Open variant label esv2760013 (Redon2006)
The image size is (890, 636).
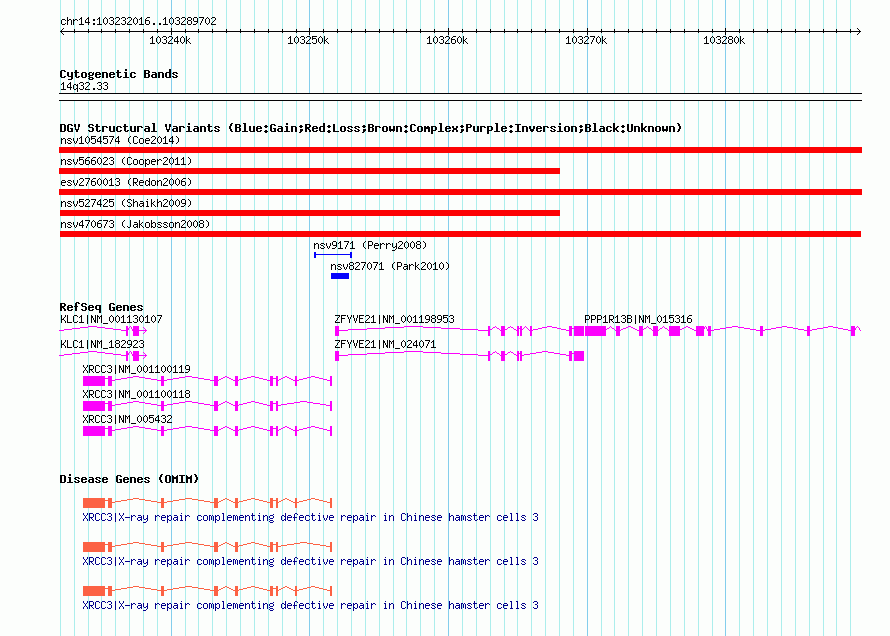(x=126, y=182)
